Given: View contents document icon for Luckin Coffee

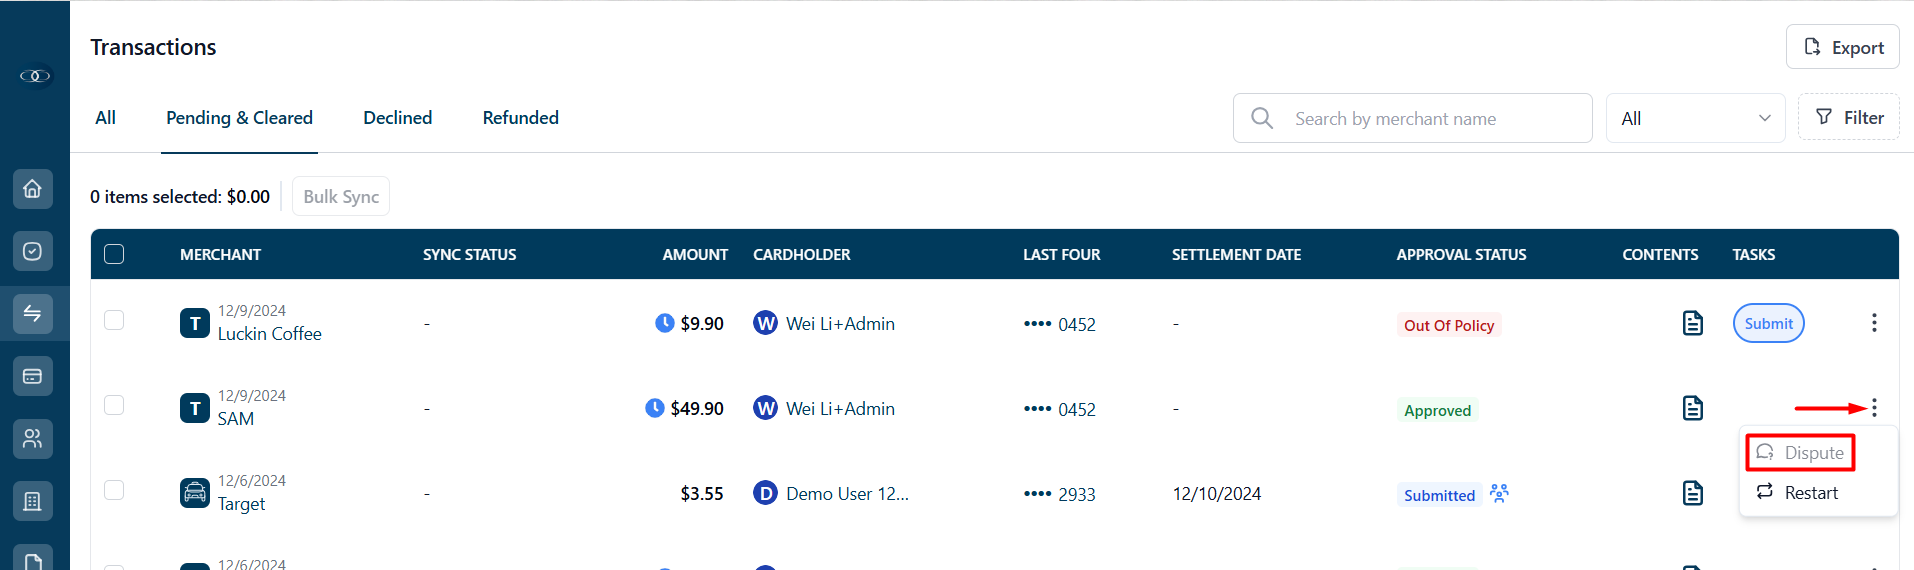Looking at the screenshot, I should tap(1692, 323).
